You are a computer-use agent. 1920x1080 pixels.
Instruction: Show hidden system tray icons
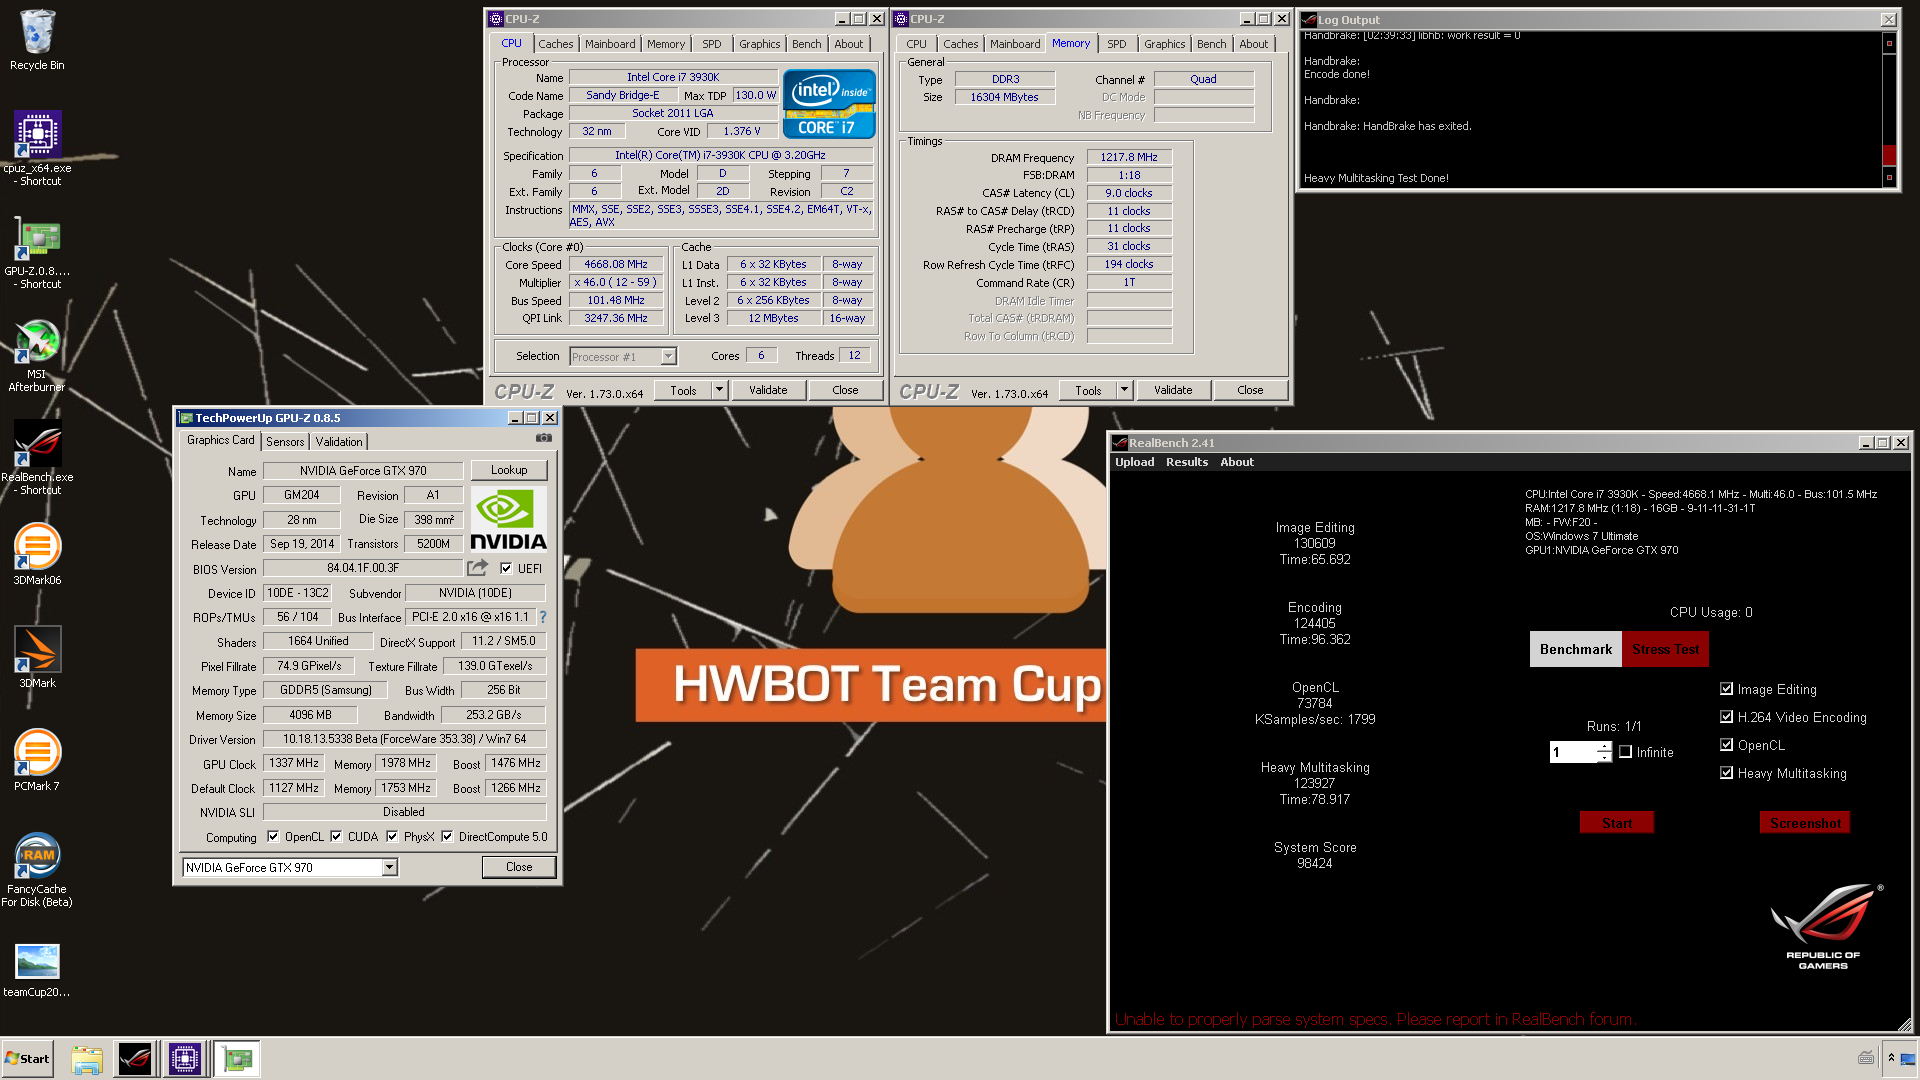click(x=1891, y=1058)
